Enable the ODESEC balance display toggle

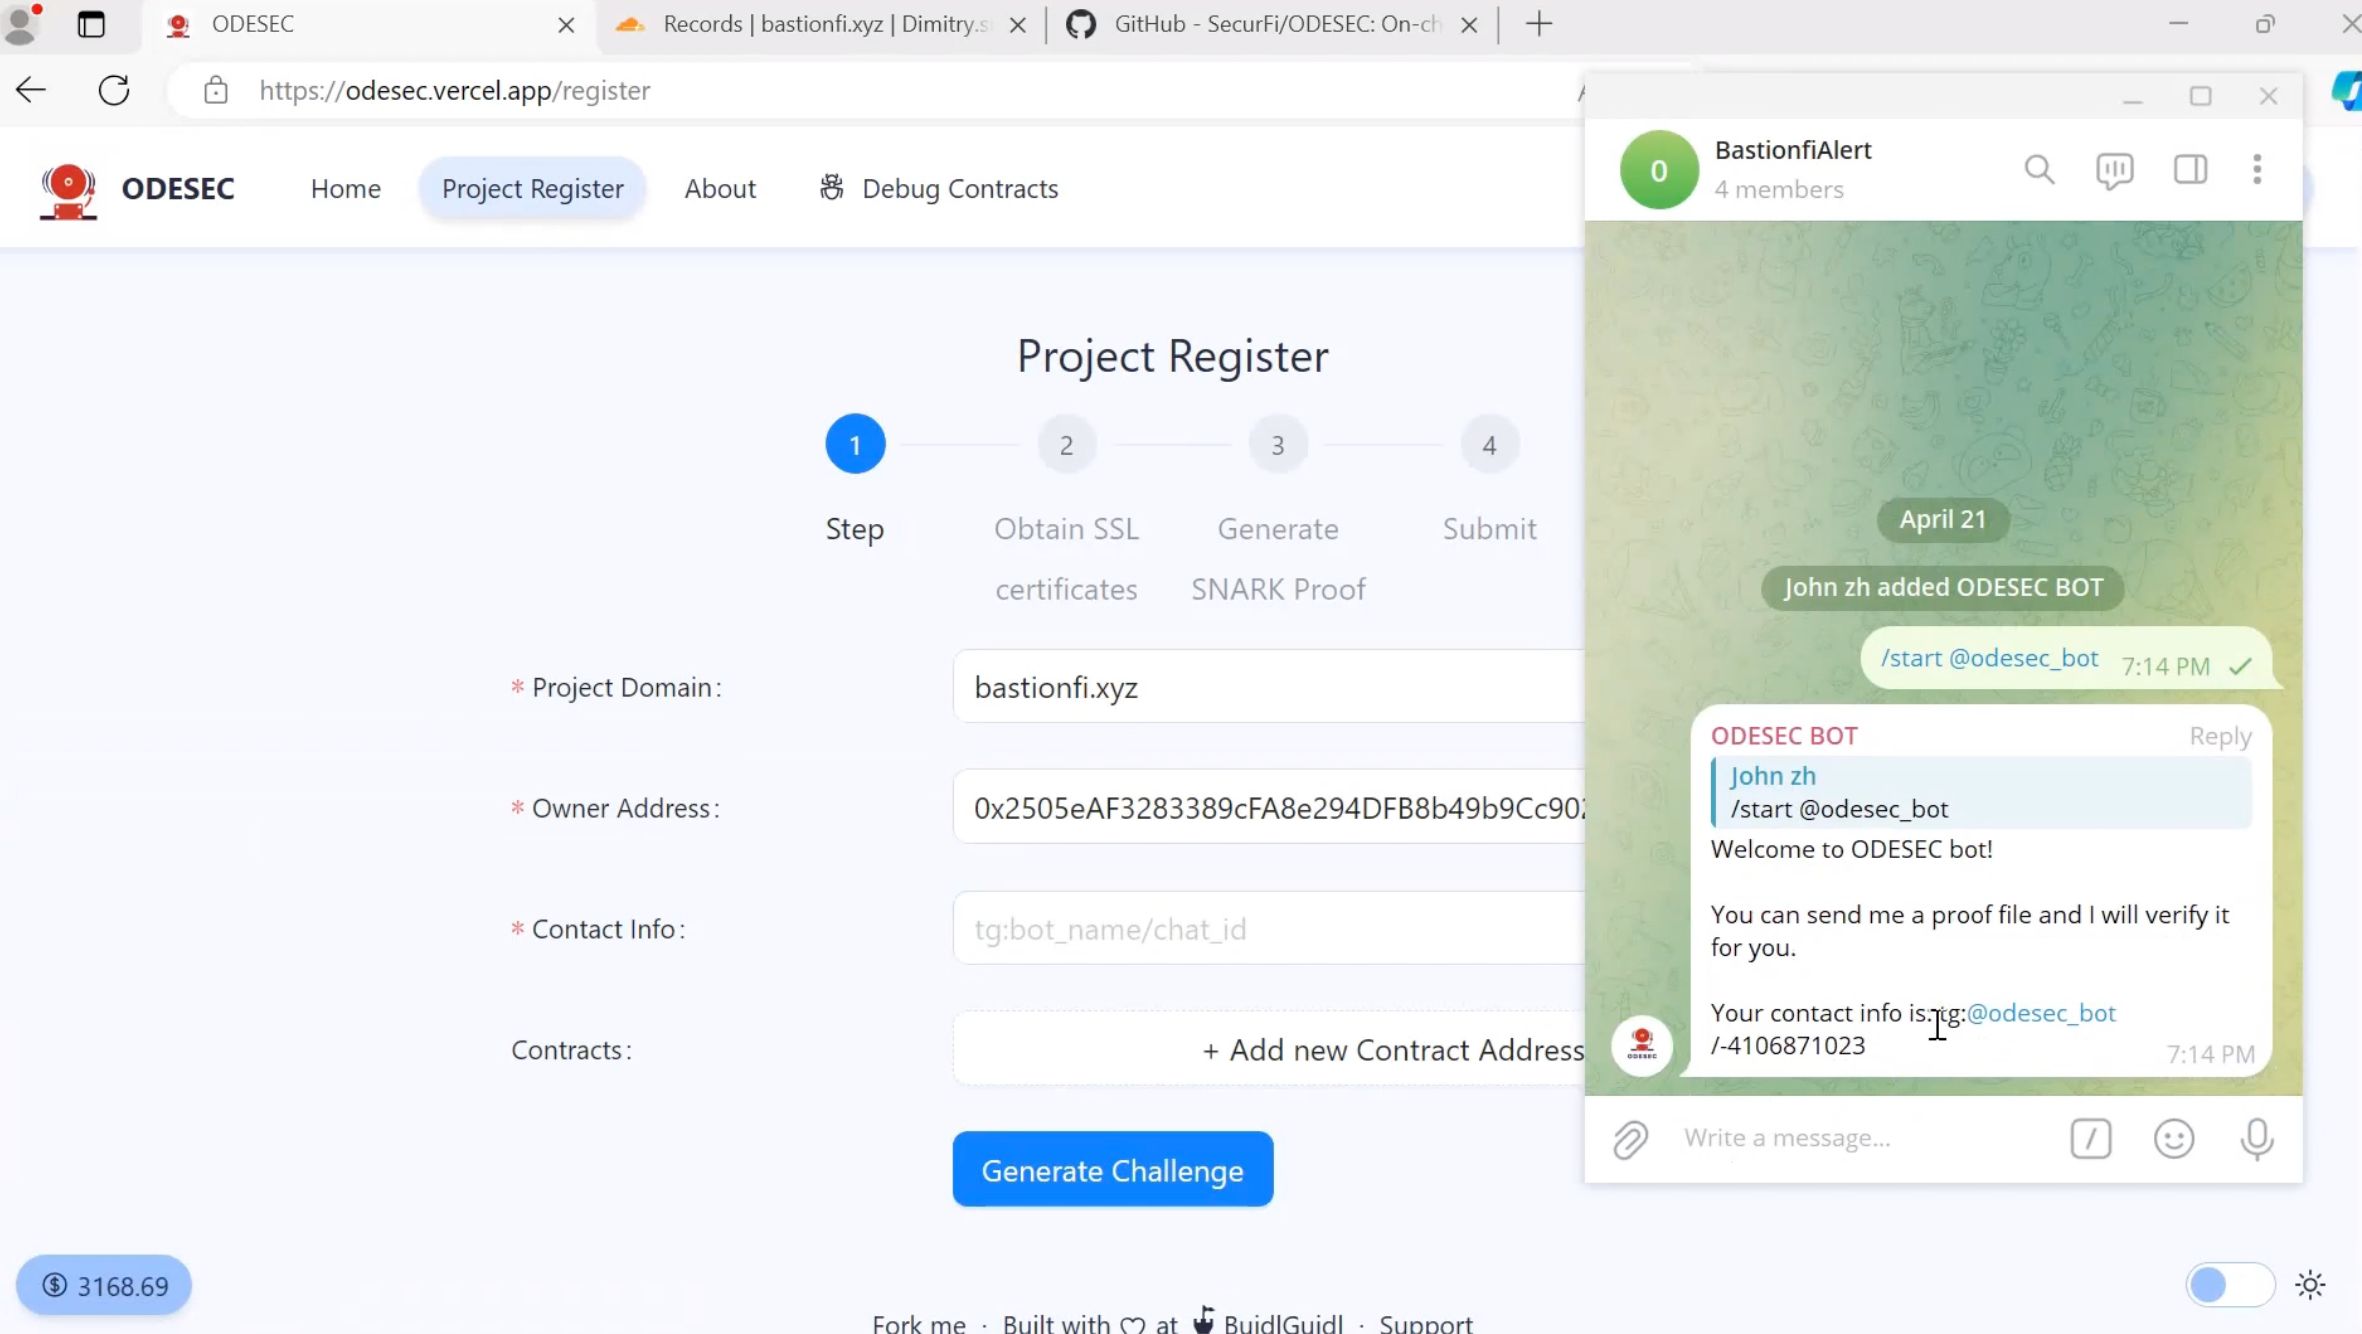[2231, 1284]
